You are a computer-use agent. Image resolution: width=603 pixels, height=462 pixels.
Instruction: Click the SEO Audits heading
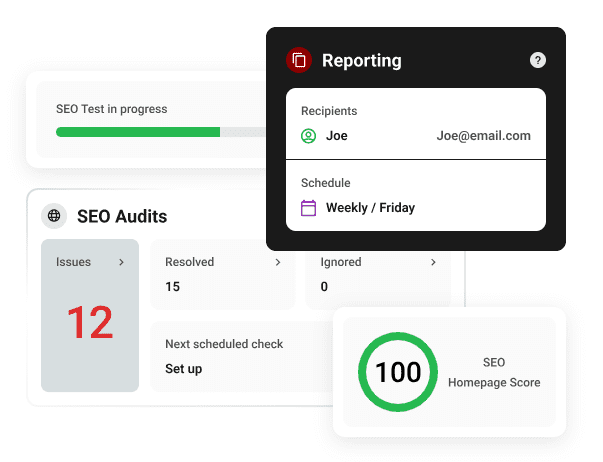pyautogui.click(x=122, y=216)
